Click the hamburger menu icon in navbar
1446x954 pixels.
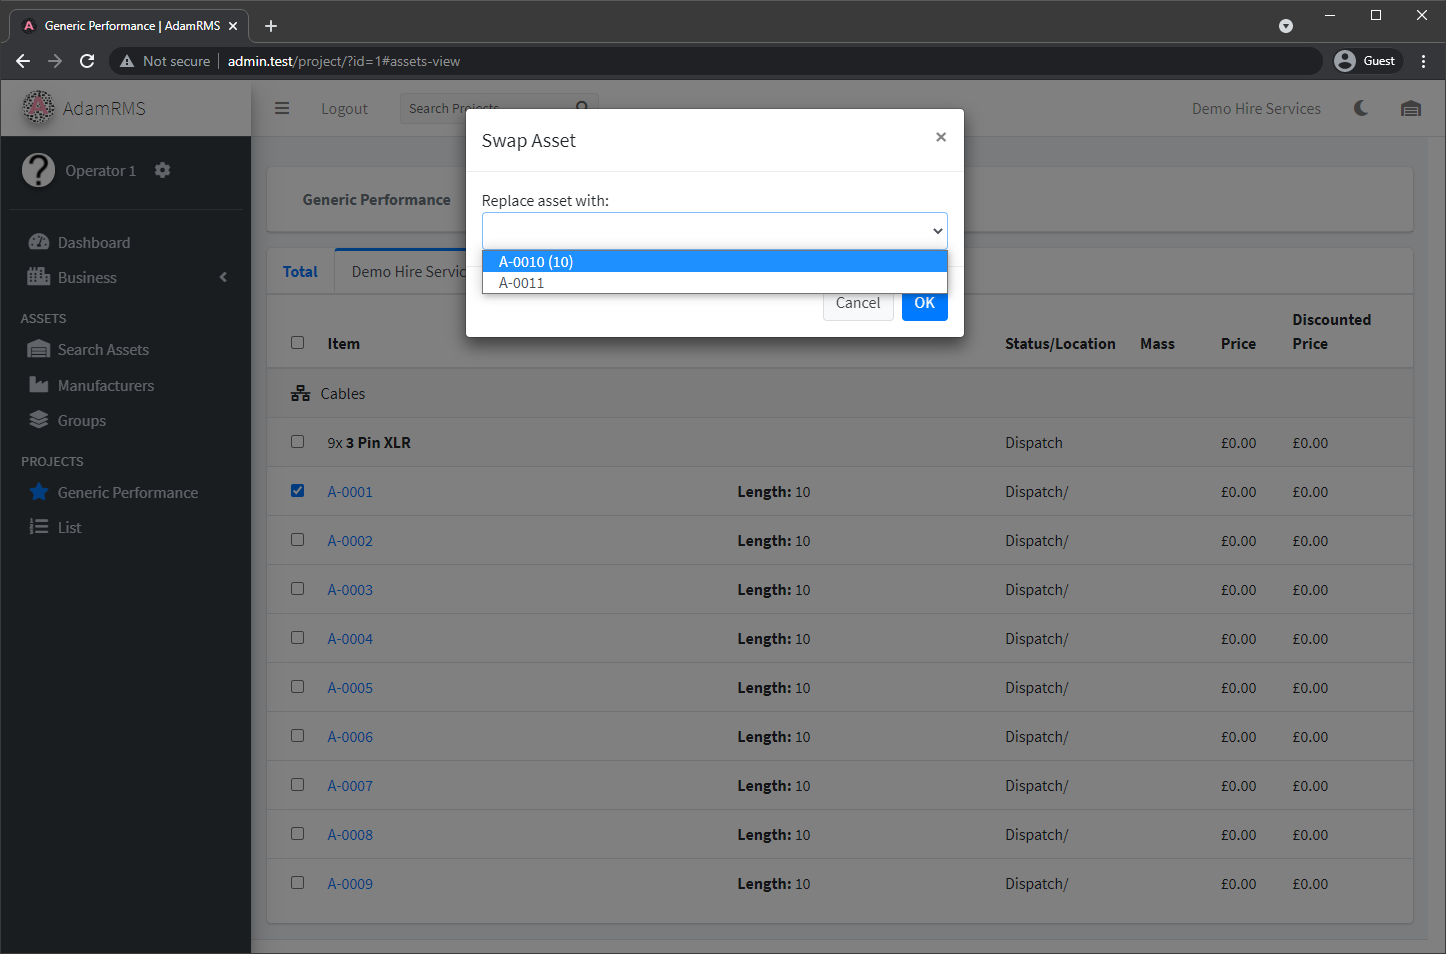click(x=282, y=108)
